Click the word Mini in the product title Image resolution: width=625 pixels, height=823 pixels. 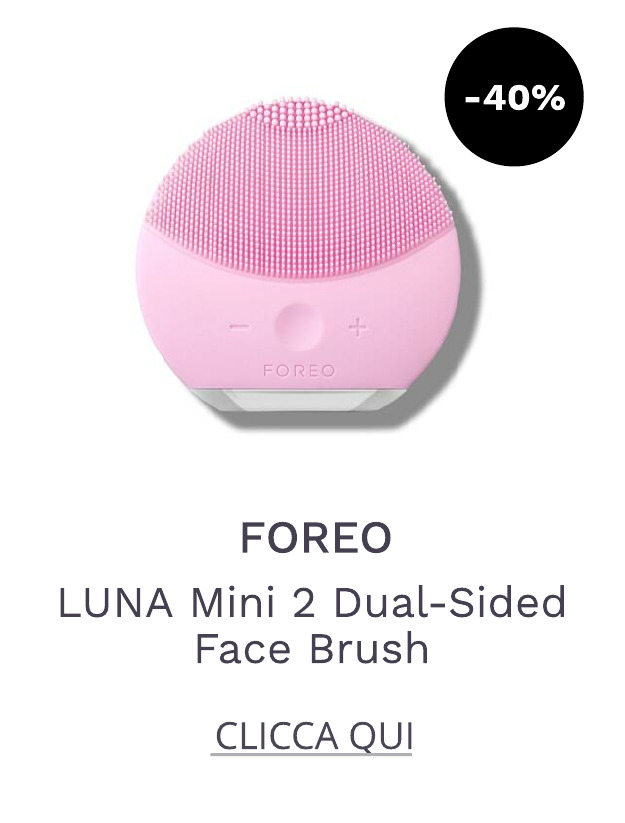(234, 603)
